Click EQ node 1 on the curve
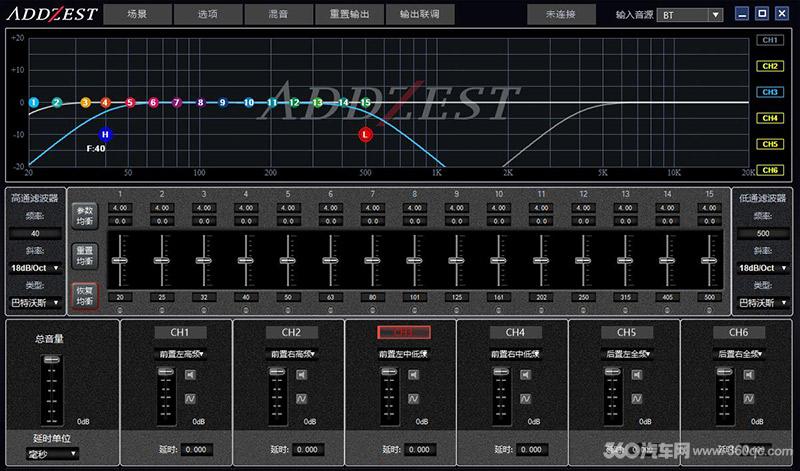 [x=34, y=103]
